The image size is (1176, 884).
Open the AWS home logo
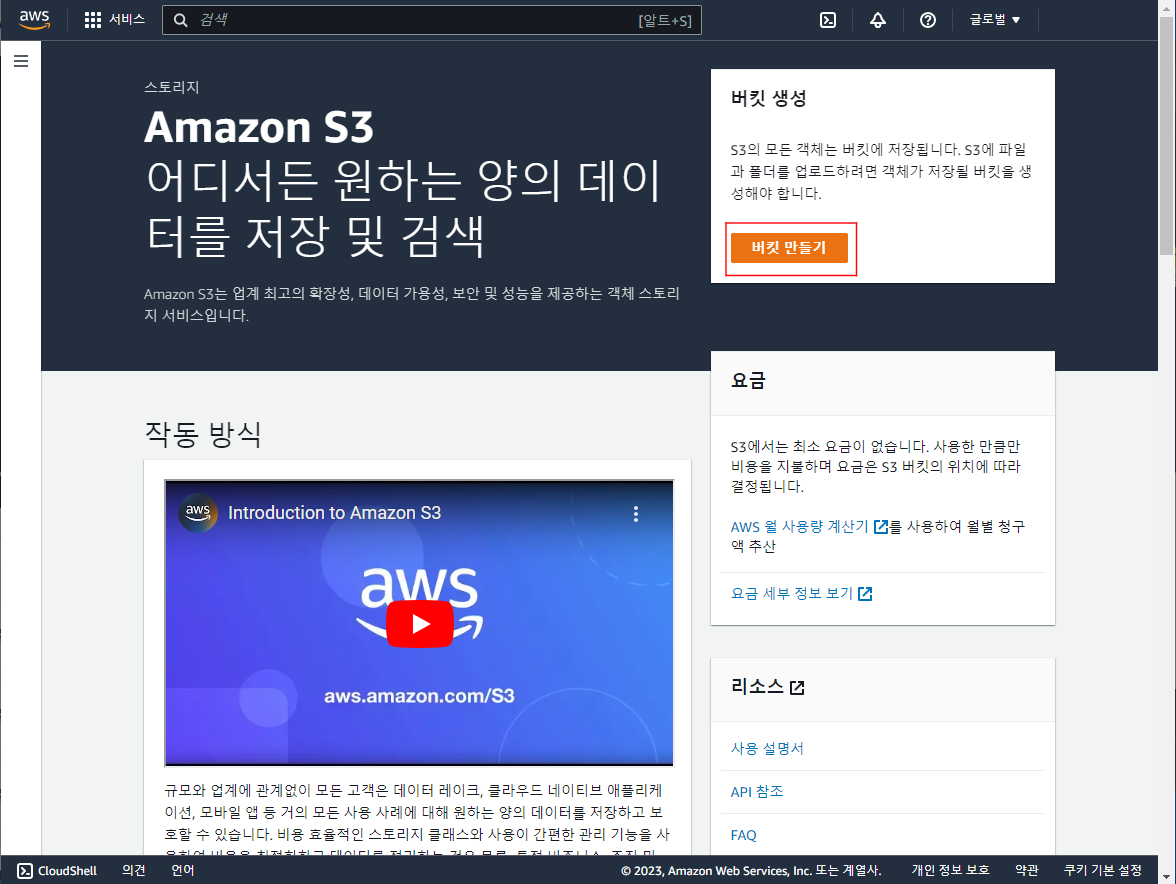click(34, 19)
